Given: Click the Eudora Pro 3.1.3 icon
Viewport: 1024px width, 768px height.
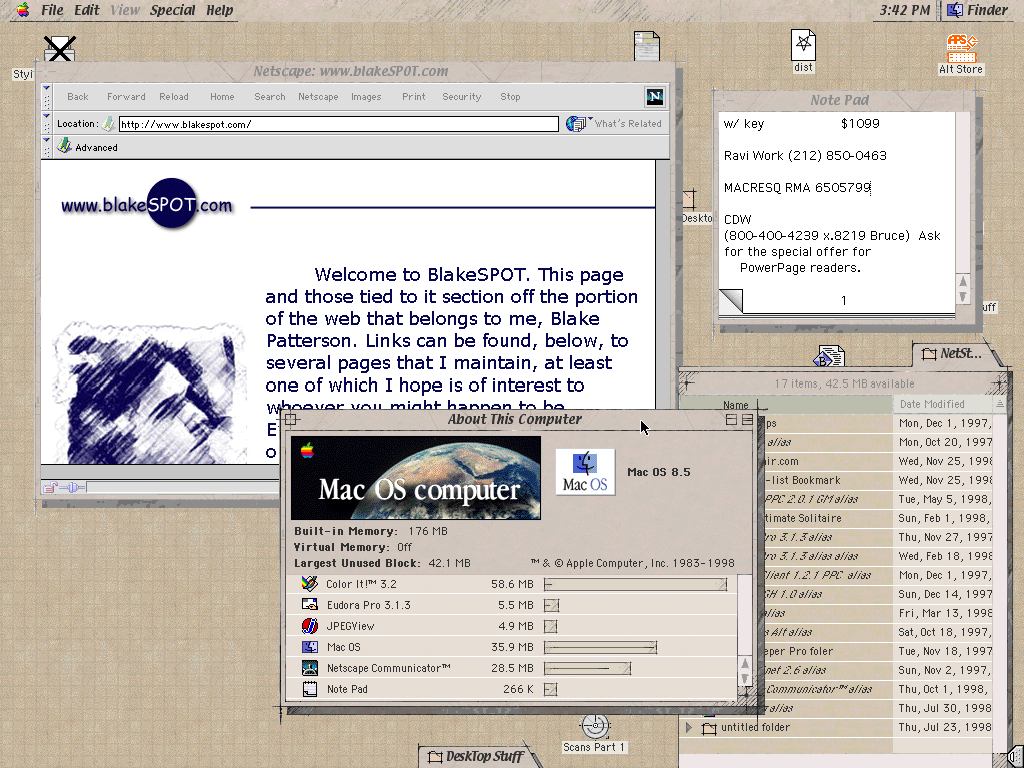Looking at the screenshot, I should (310, 605).
